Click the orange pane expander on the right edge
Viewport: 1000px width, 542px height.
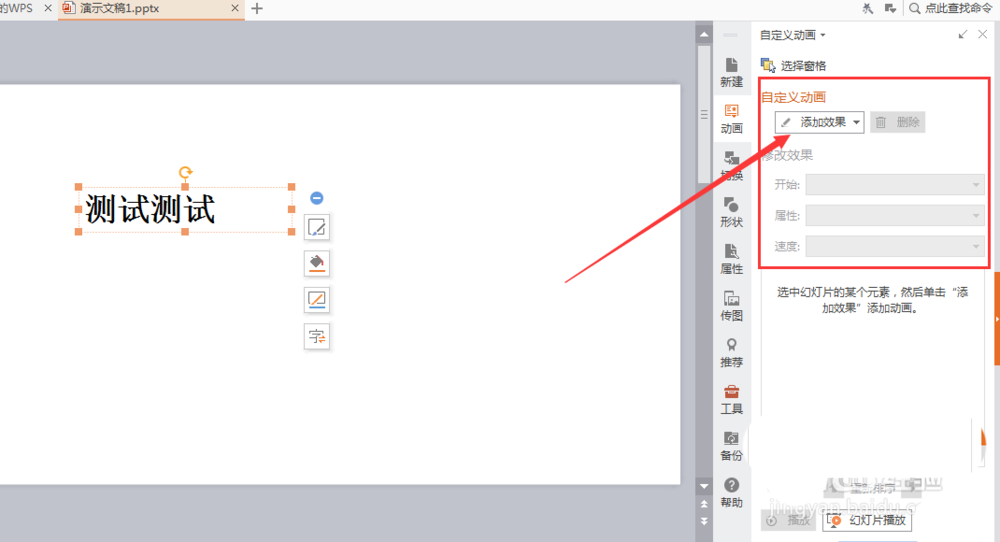(996, 319)
